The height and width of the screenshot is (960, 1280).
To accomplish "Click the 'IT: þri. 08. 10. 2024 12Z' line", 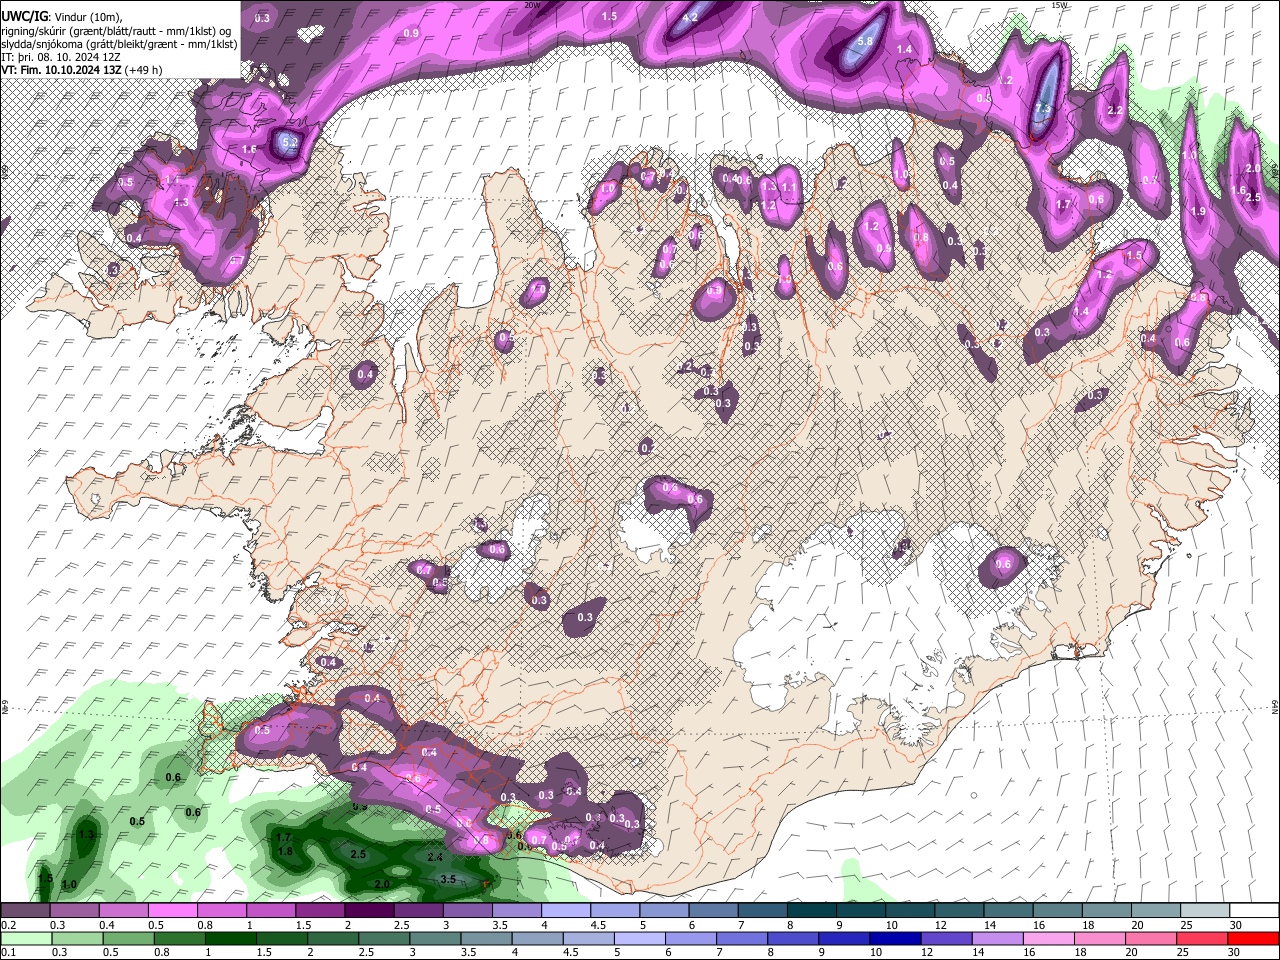I will click(x=61, y=58).
